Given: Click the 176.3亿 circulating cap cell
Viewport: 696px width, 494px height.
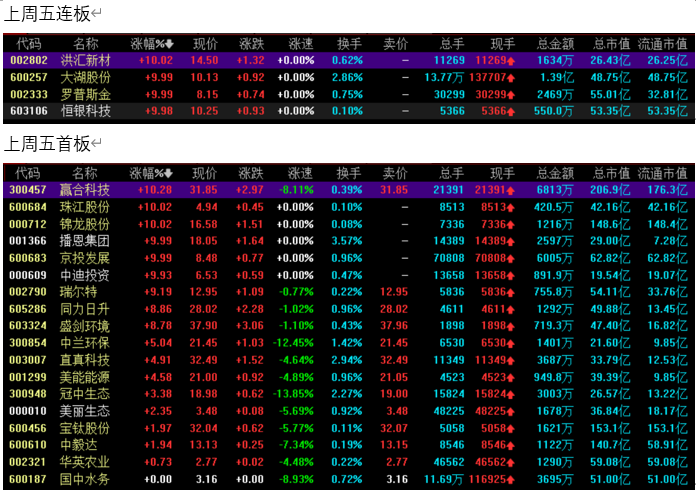Looking at the screenshot, I should (x=667, y=190).
